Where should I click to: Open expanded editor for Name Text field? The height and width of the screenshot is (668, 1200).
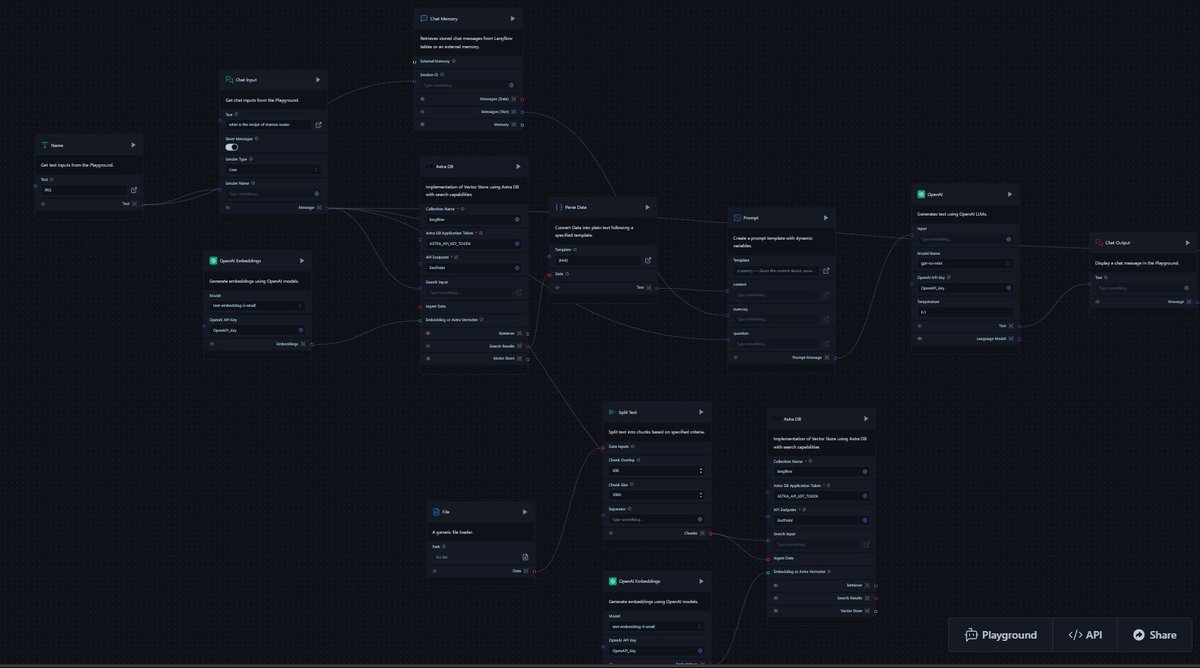[x=134, y=190]
